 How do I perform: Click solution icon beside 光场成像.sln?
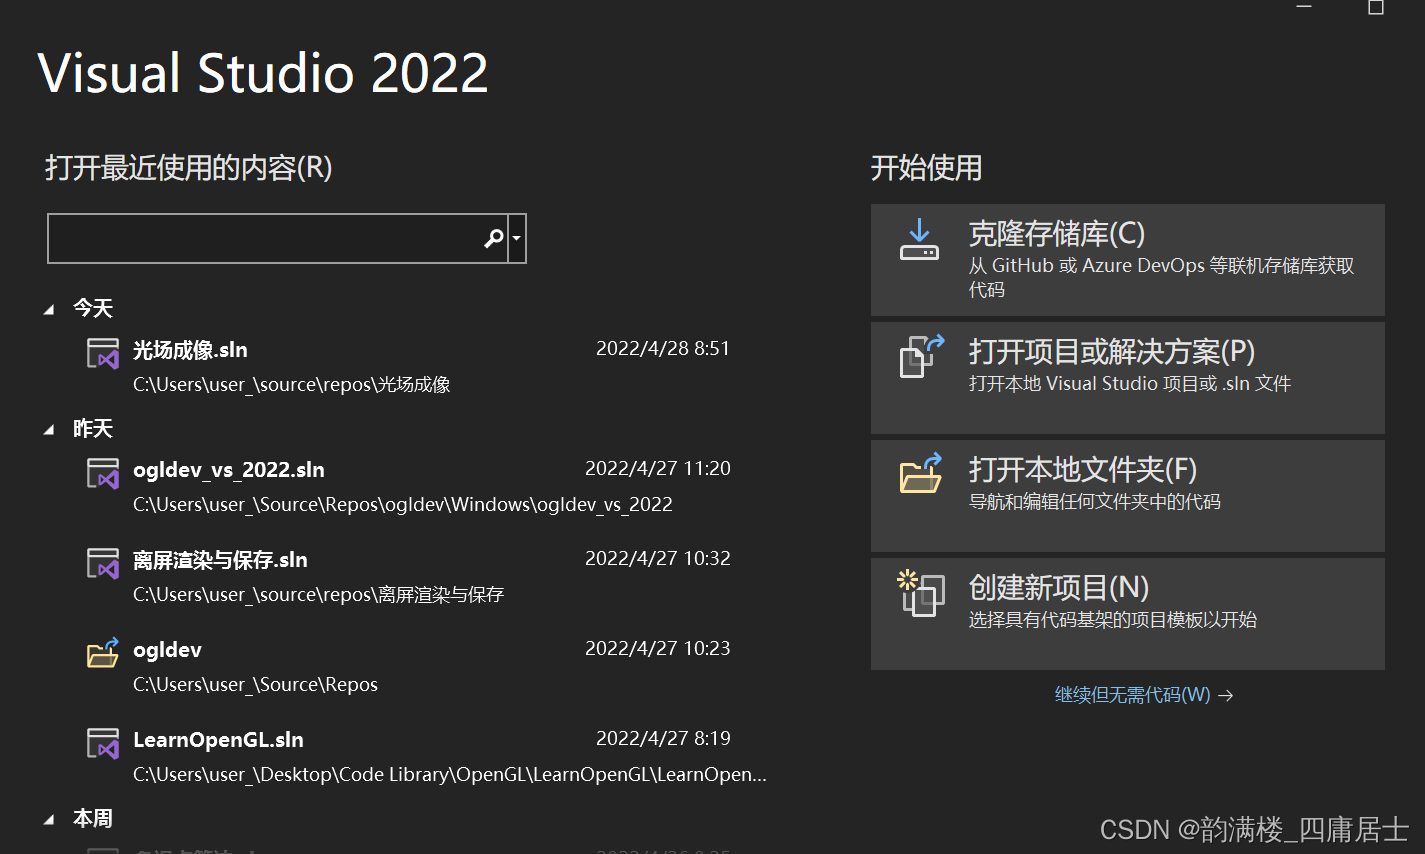[x=103, y=353]
